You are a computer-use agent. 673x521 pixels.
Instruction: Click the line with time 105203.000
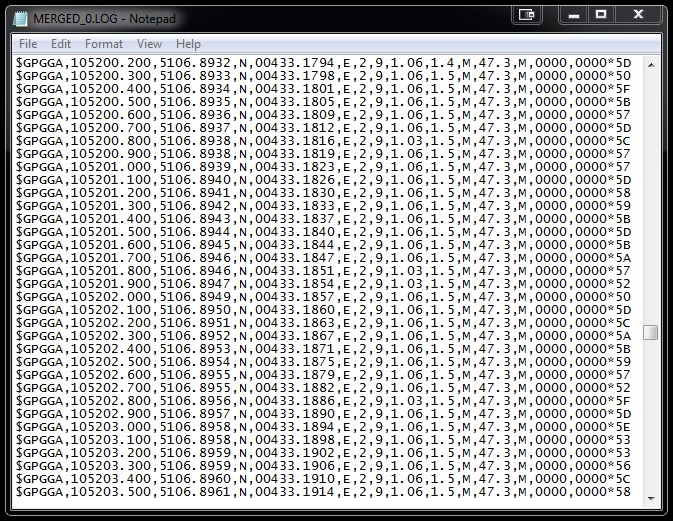coord(324,427)
